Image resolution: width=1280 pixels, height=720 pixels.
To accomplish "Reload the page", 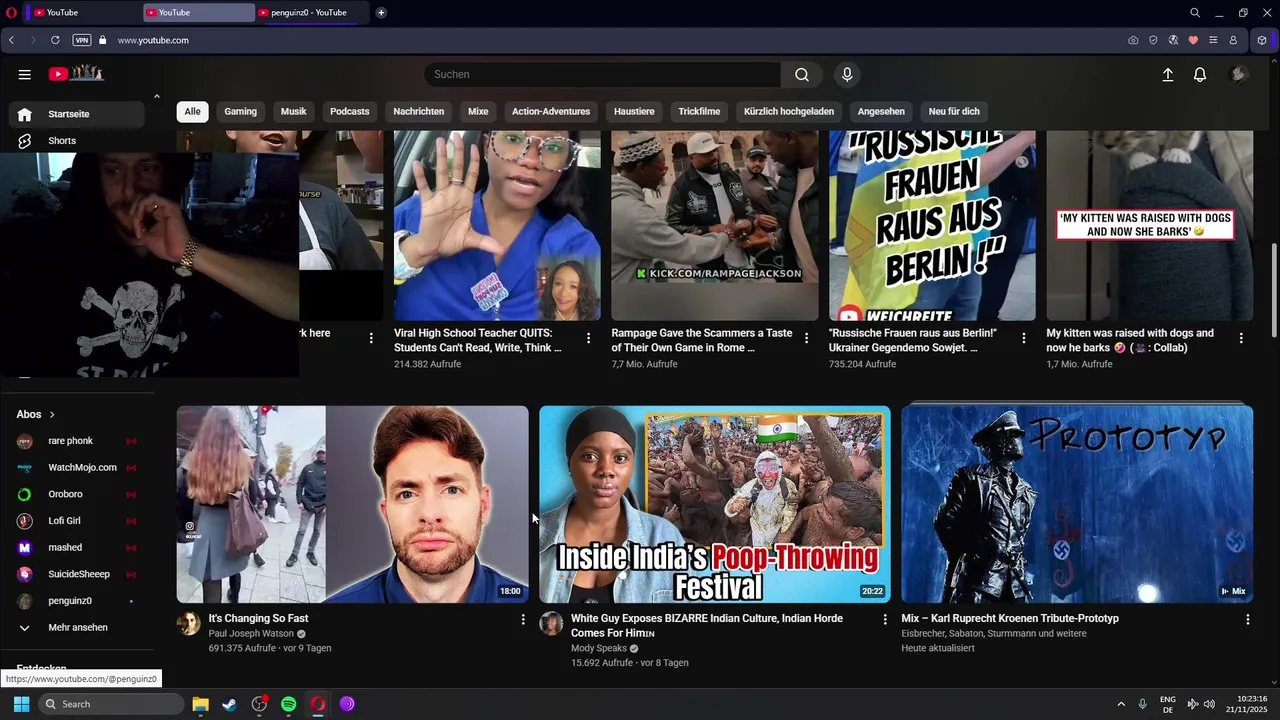I will (55, 40).
